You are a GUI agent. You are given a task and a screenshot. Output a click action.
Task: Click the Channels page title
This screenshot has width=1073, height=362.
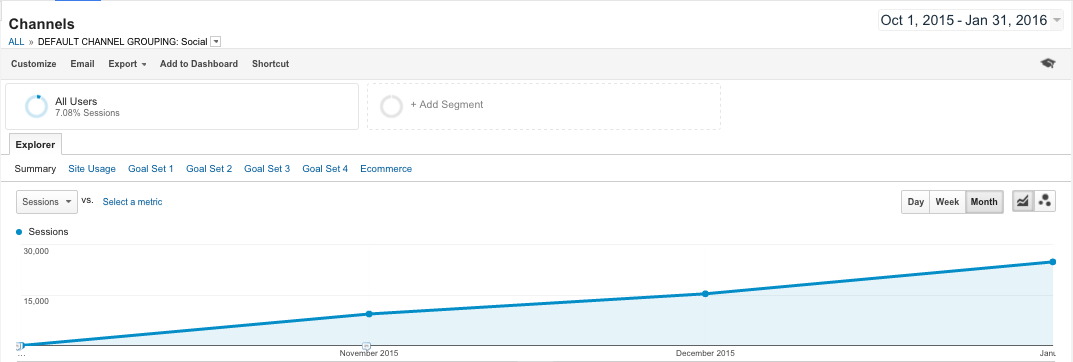pyautogui.click(x=42, y=24)
